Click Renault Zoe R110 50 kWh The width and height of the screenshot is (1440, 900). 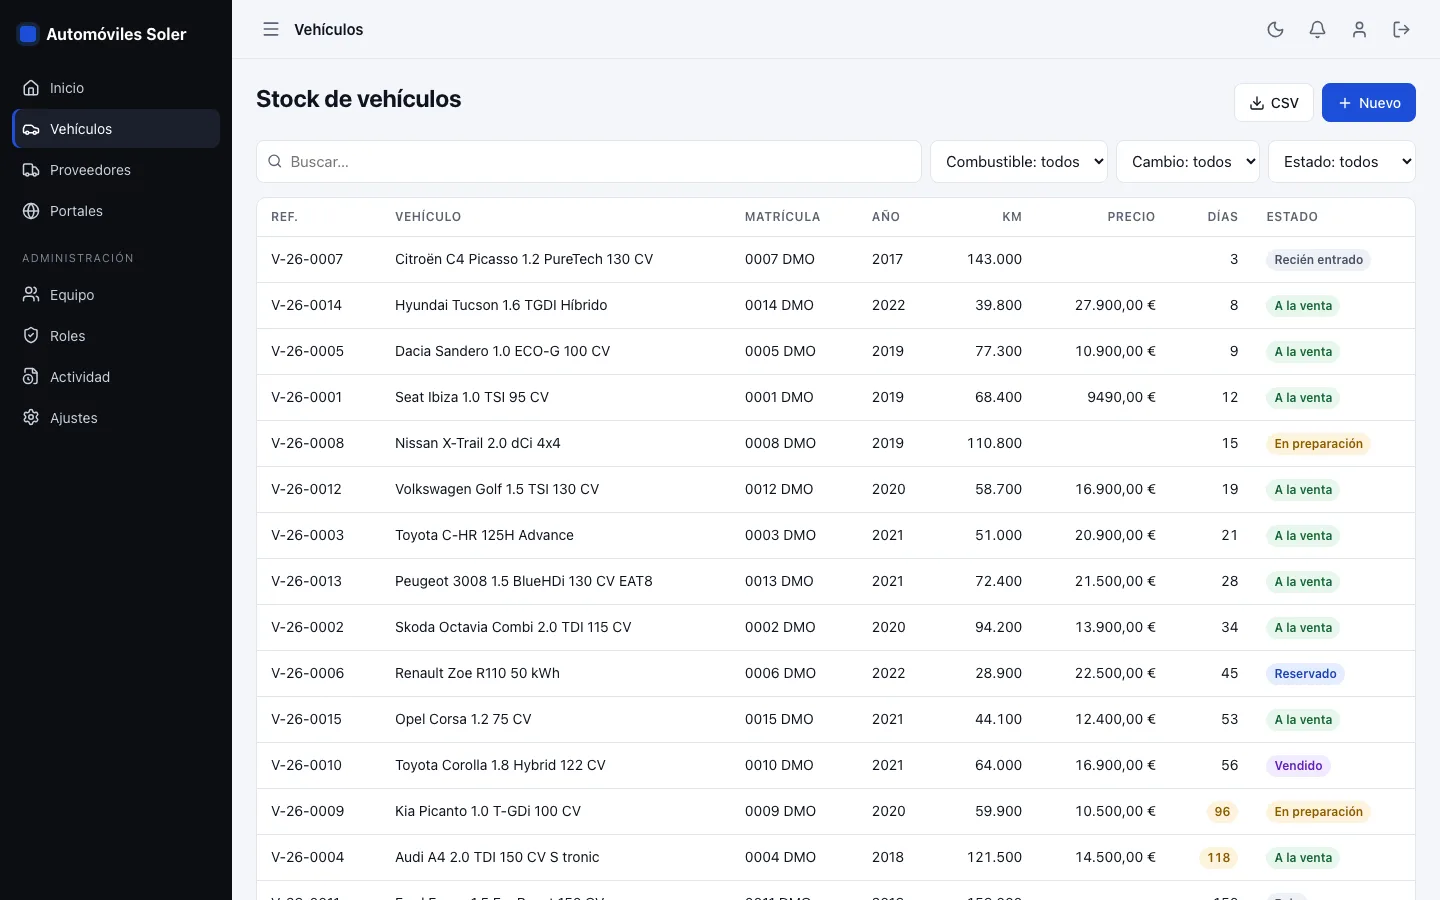click(477, 673)
